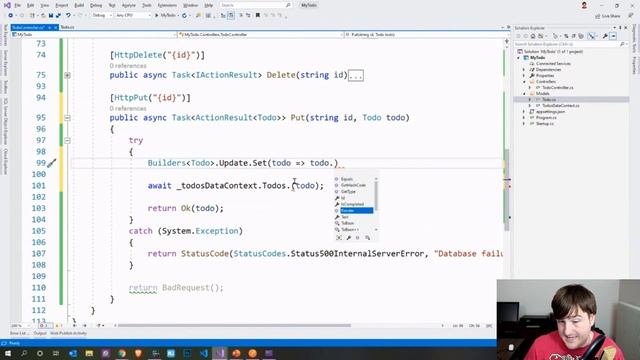Choose IsCompleted in IntelliSense list

(353, 204)
